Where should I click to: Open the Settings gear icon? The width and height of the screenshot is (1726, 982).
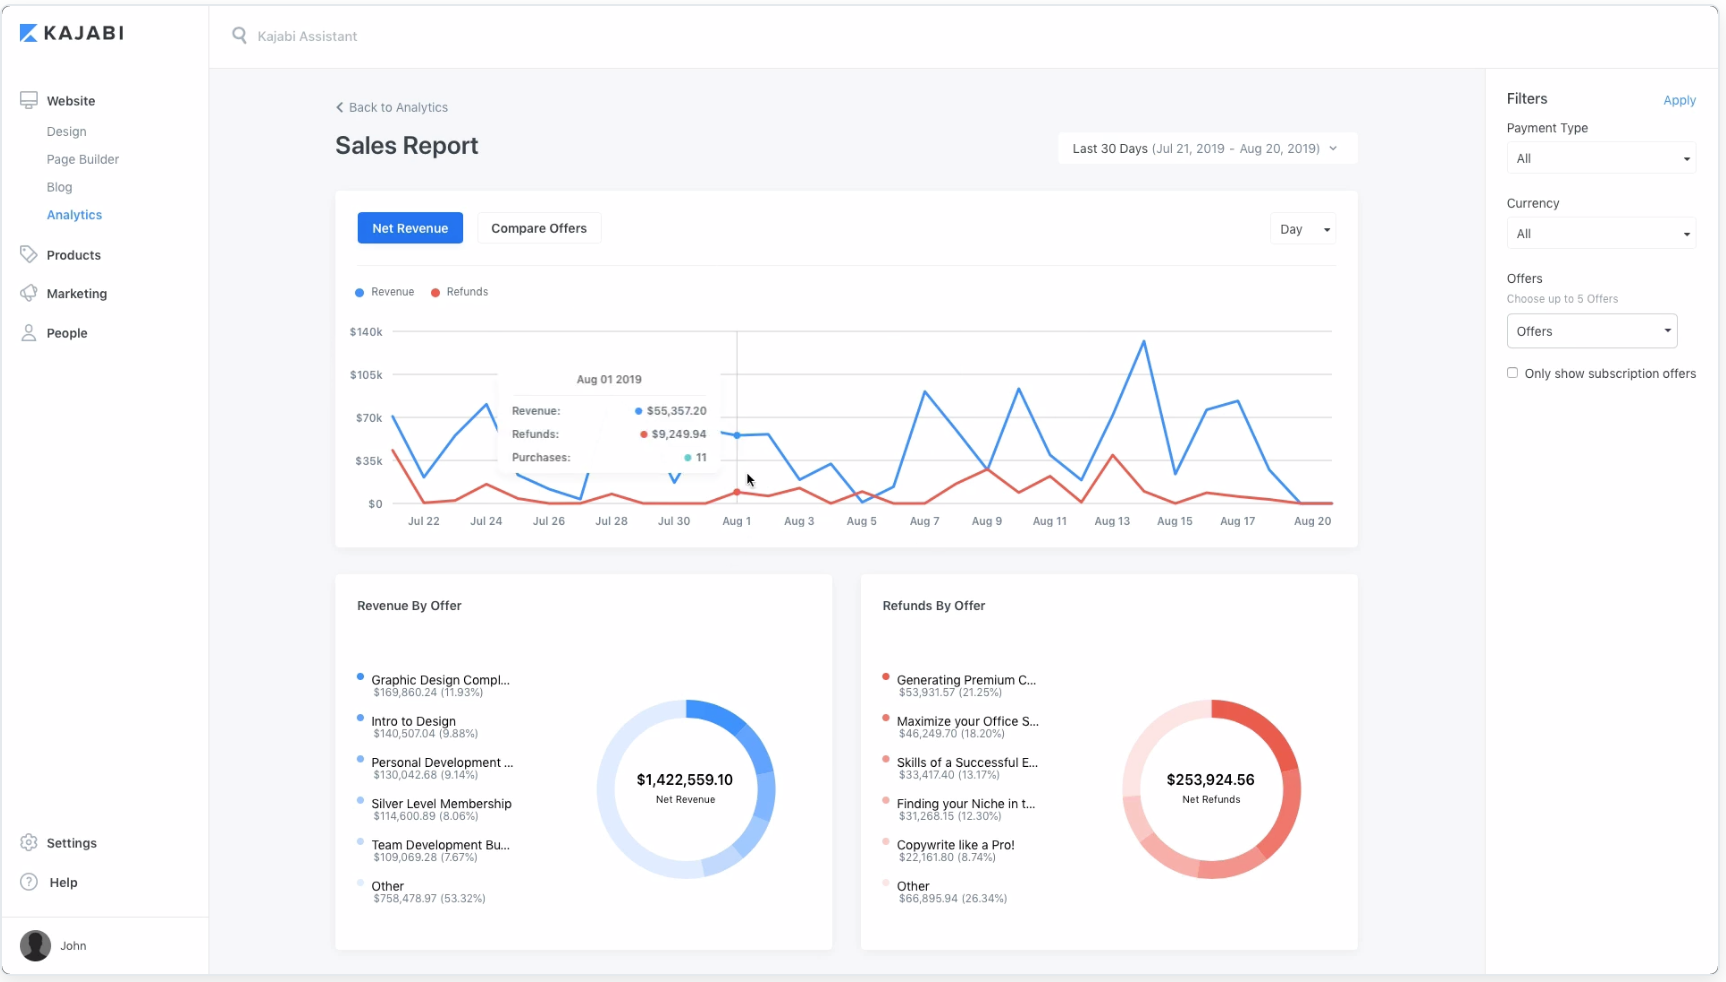[x=29, y=843]
